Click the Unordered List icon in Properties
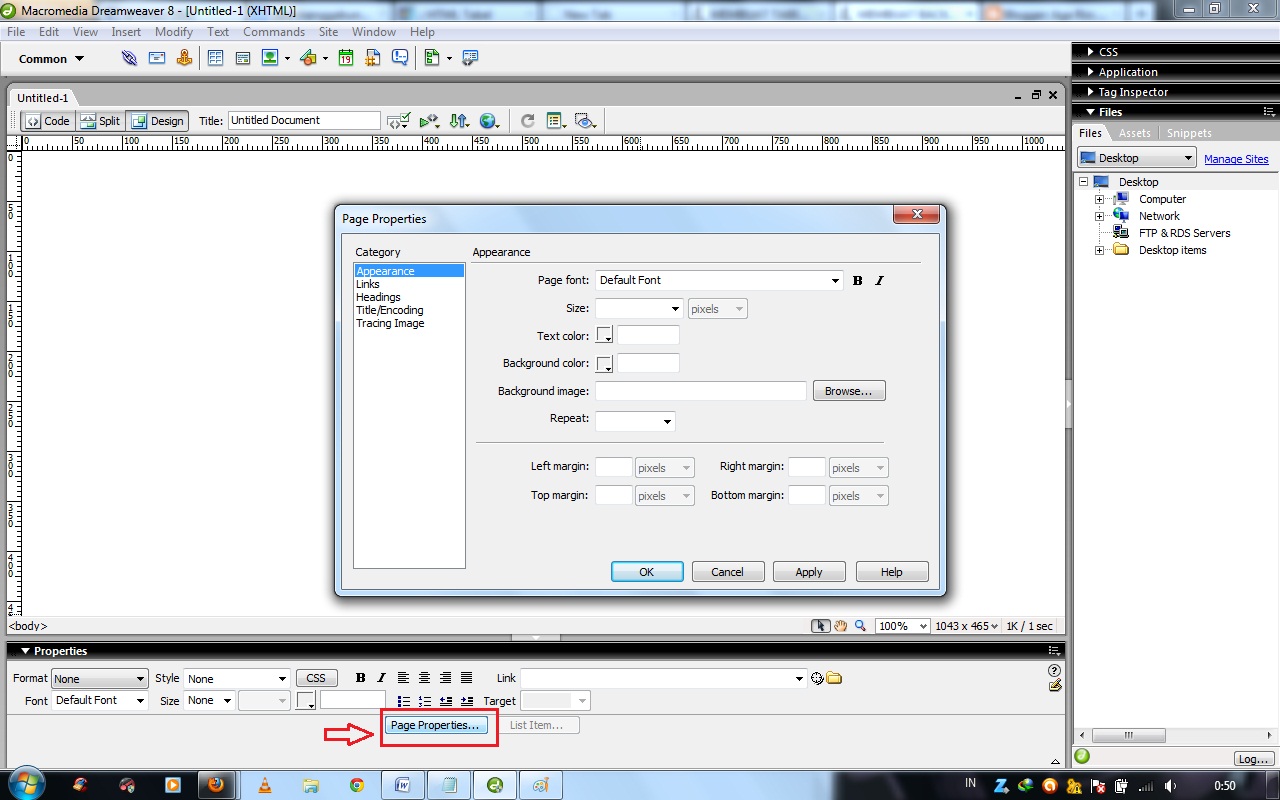The height and width of the screenshot is (800, 1280). point(404,701)
